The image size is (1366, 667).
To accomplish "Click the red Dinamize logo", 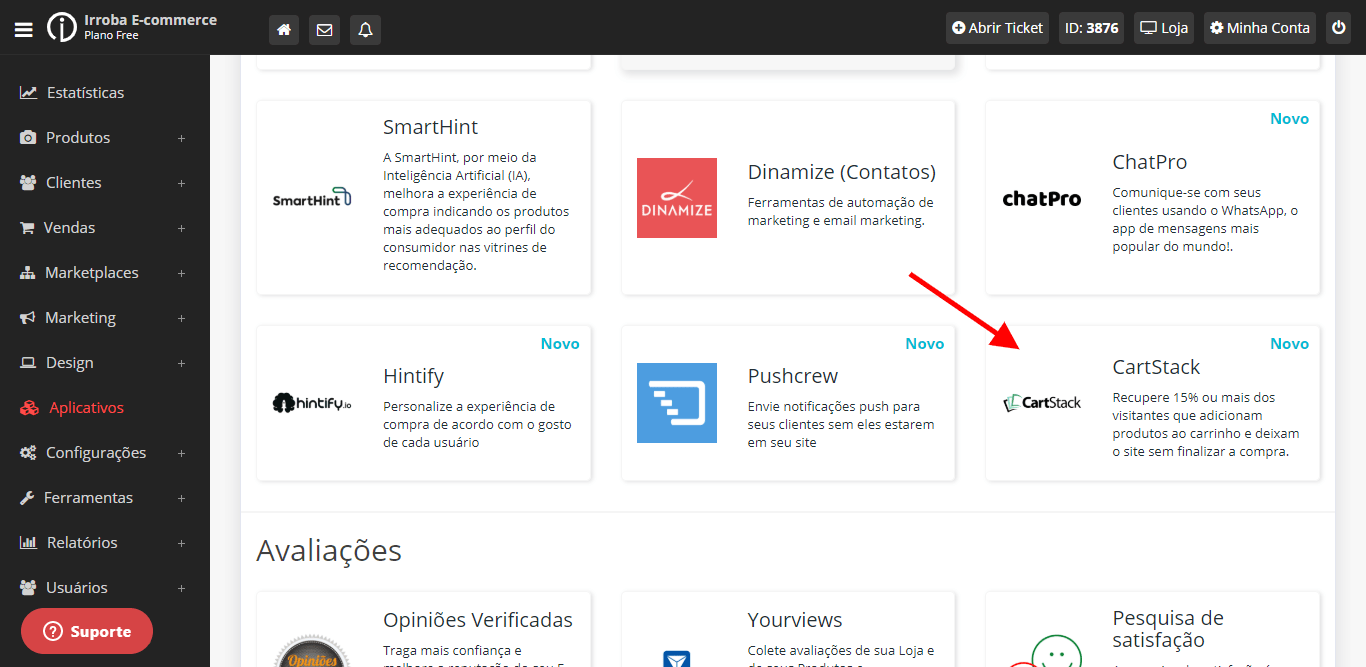I will (677, 198).
